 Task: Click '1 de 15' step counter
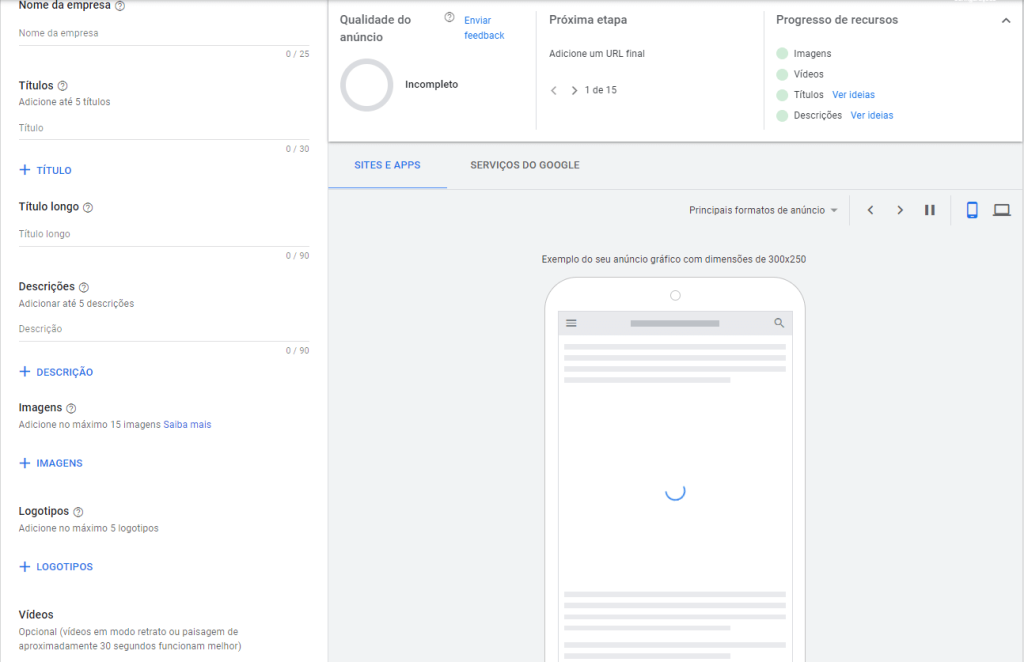pos(601,90)
